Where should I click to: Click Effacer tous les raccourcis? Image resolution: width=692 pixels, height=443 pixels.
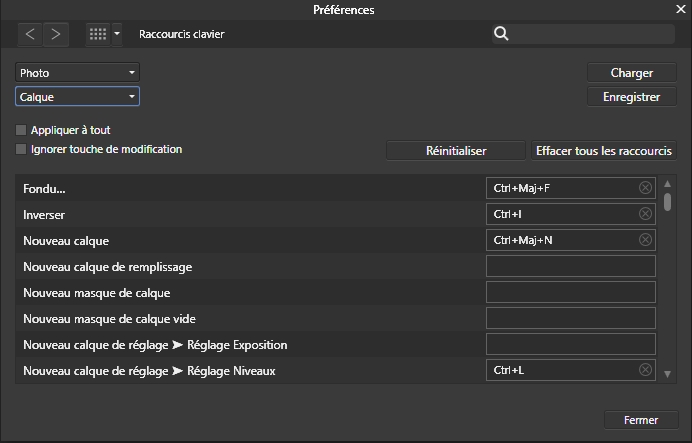605,151
